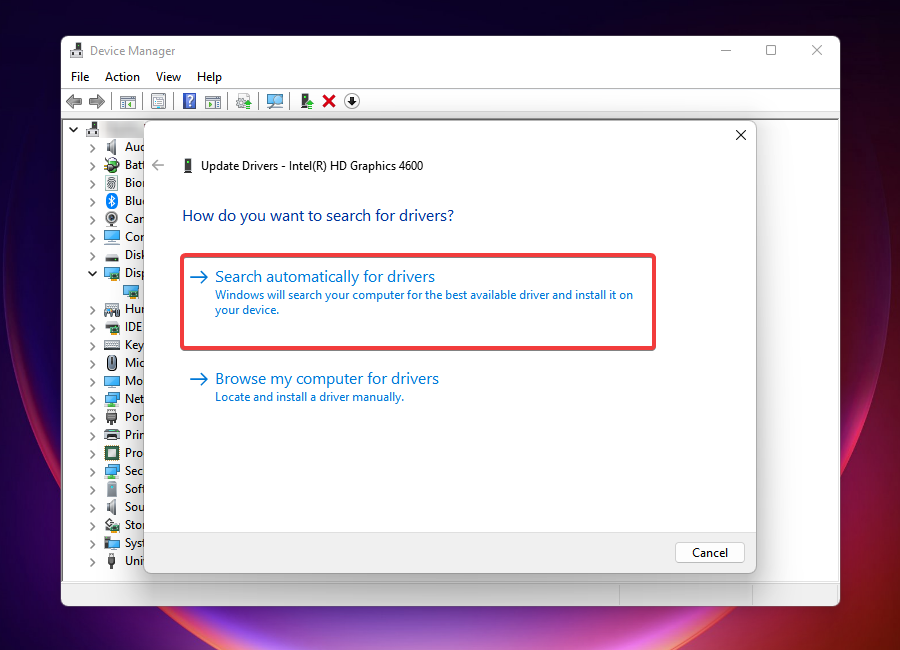900x650 pixels.
Task: Close the Update Drivers dialog
Action: (740, 135)
